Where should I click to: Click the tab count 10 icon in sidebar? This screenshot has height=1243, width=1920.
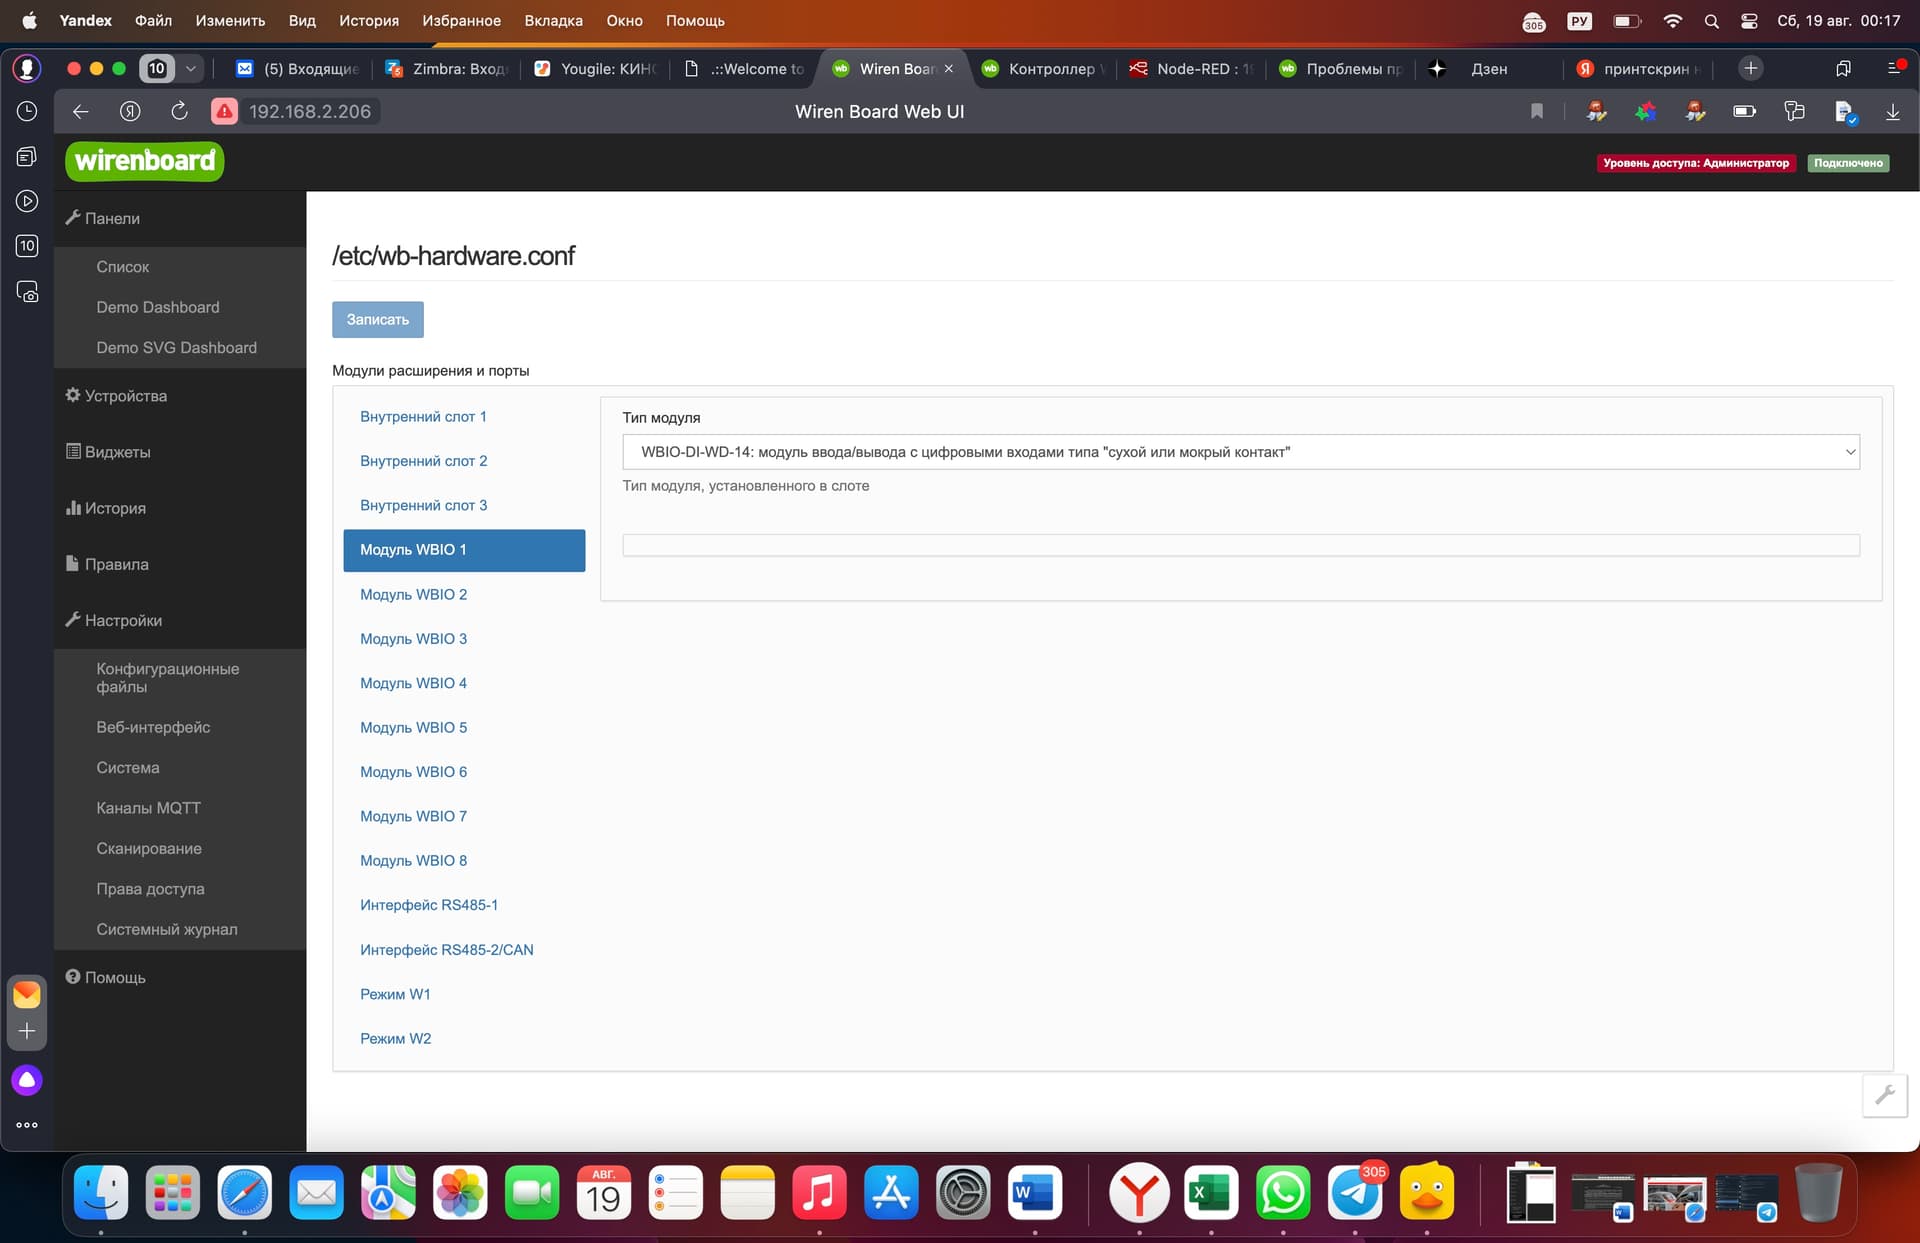tap(27, 246)
